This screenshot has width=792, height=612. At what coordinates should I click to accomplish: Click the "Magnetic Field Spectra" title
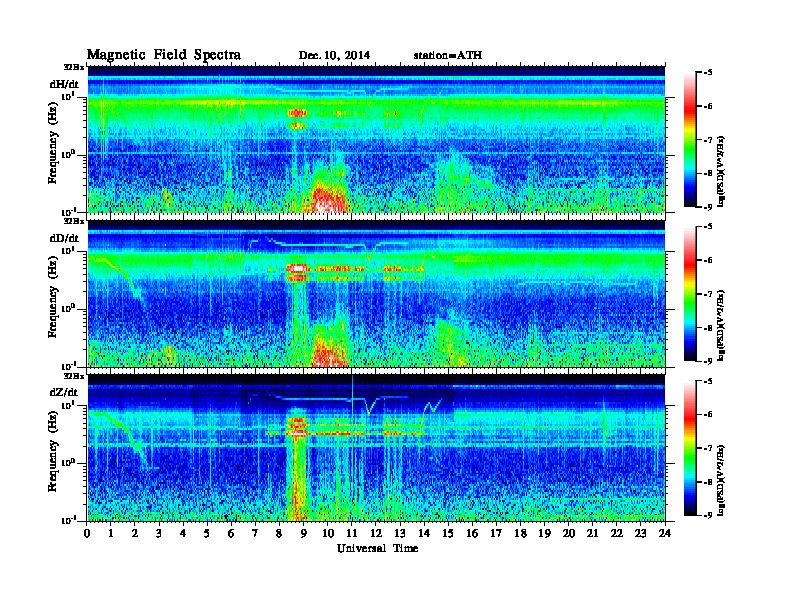(x=164, y=55)
